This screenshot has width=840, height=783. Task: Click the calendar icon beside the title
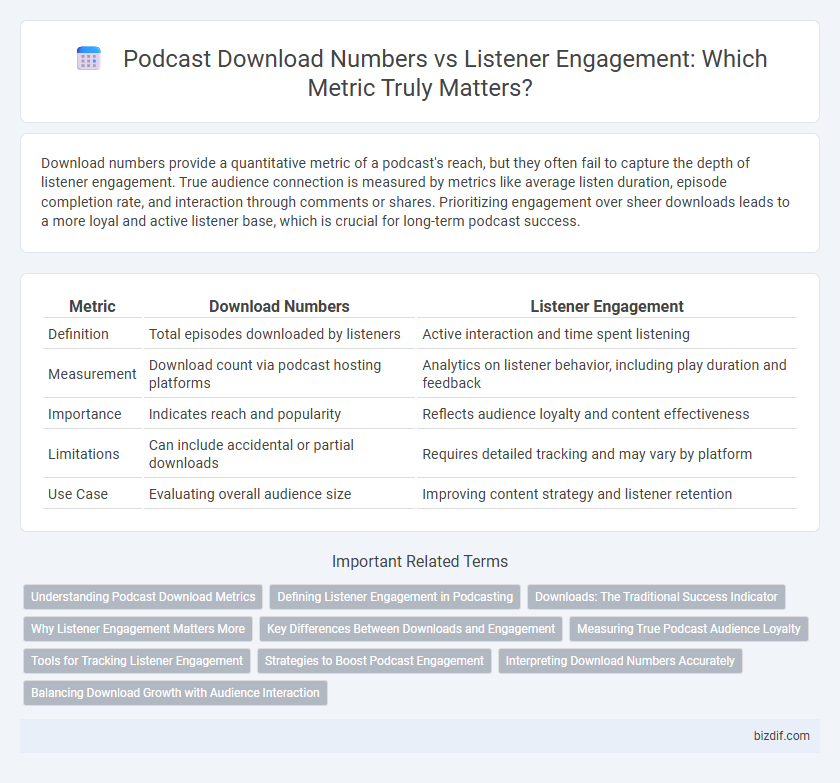89,58
